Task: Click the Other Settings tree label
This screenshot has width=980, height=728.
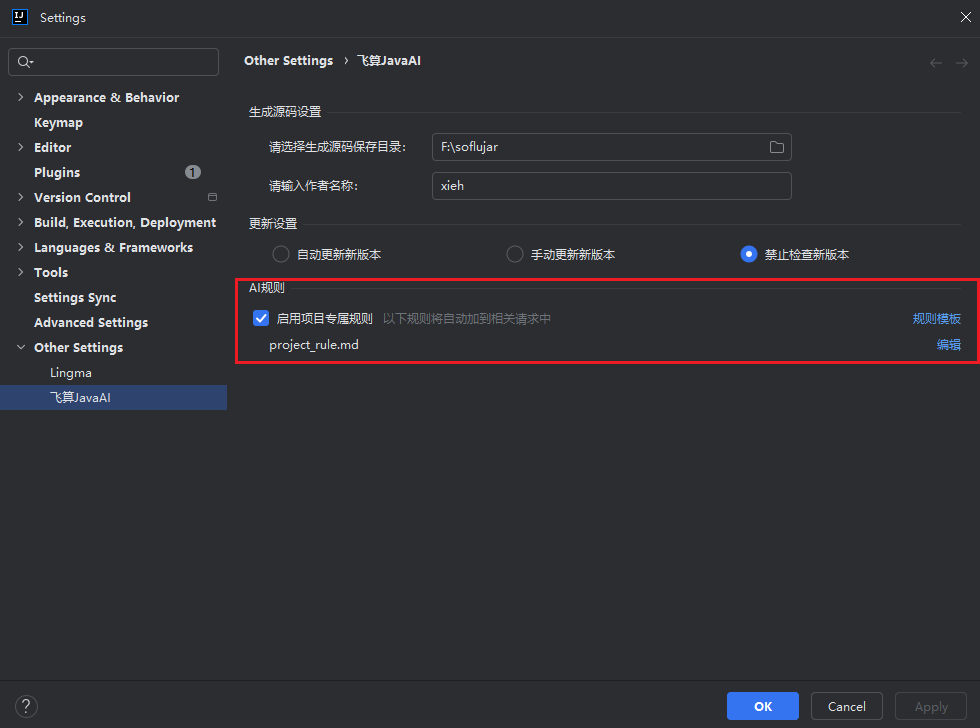Action: click(78, 347)
